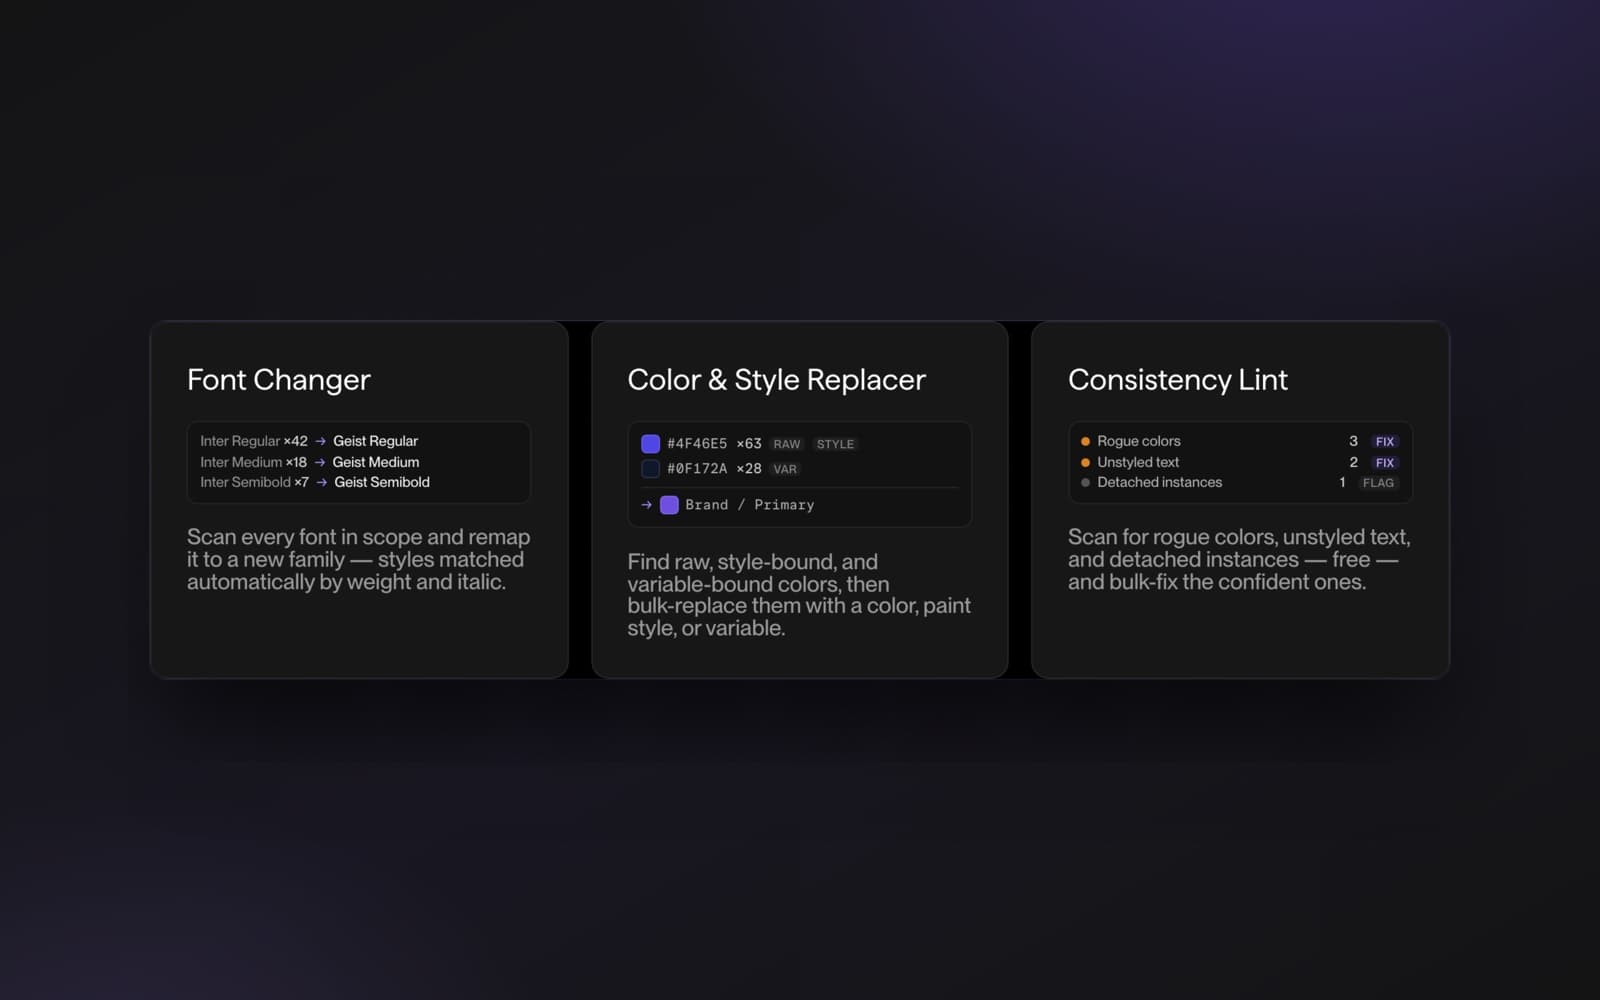Viewport: 1600px width, 1000px height.
Task: Click the Inter Semibold ×7 text
Action: (x=254, y=482)
